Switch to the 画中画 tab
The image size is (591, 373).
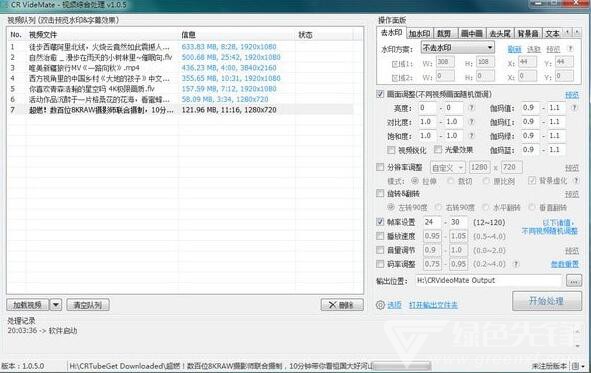pyautogui.click(x=472, y=34)
